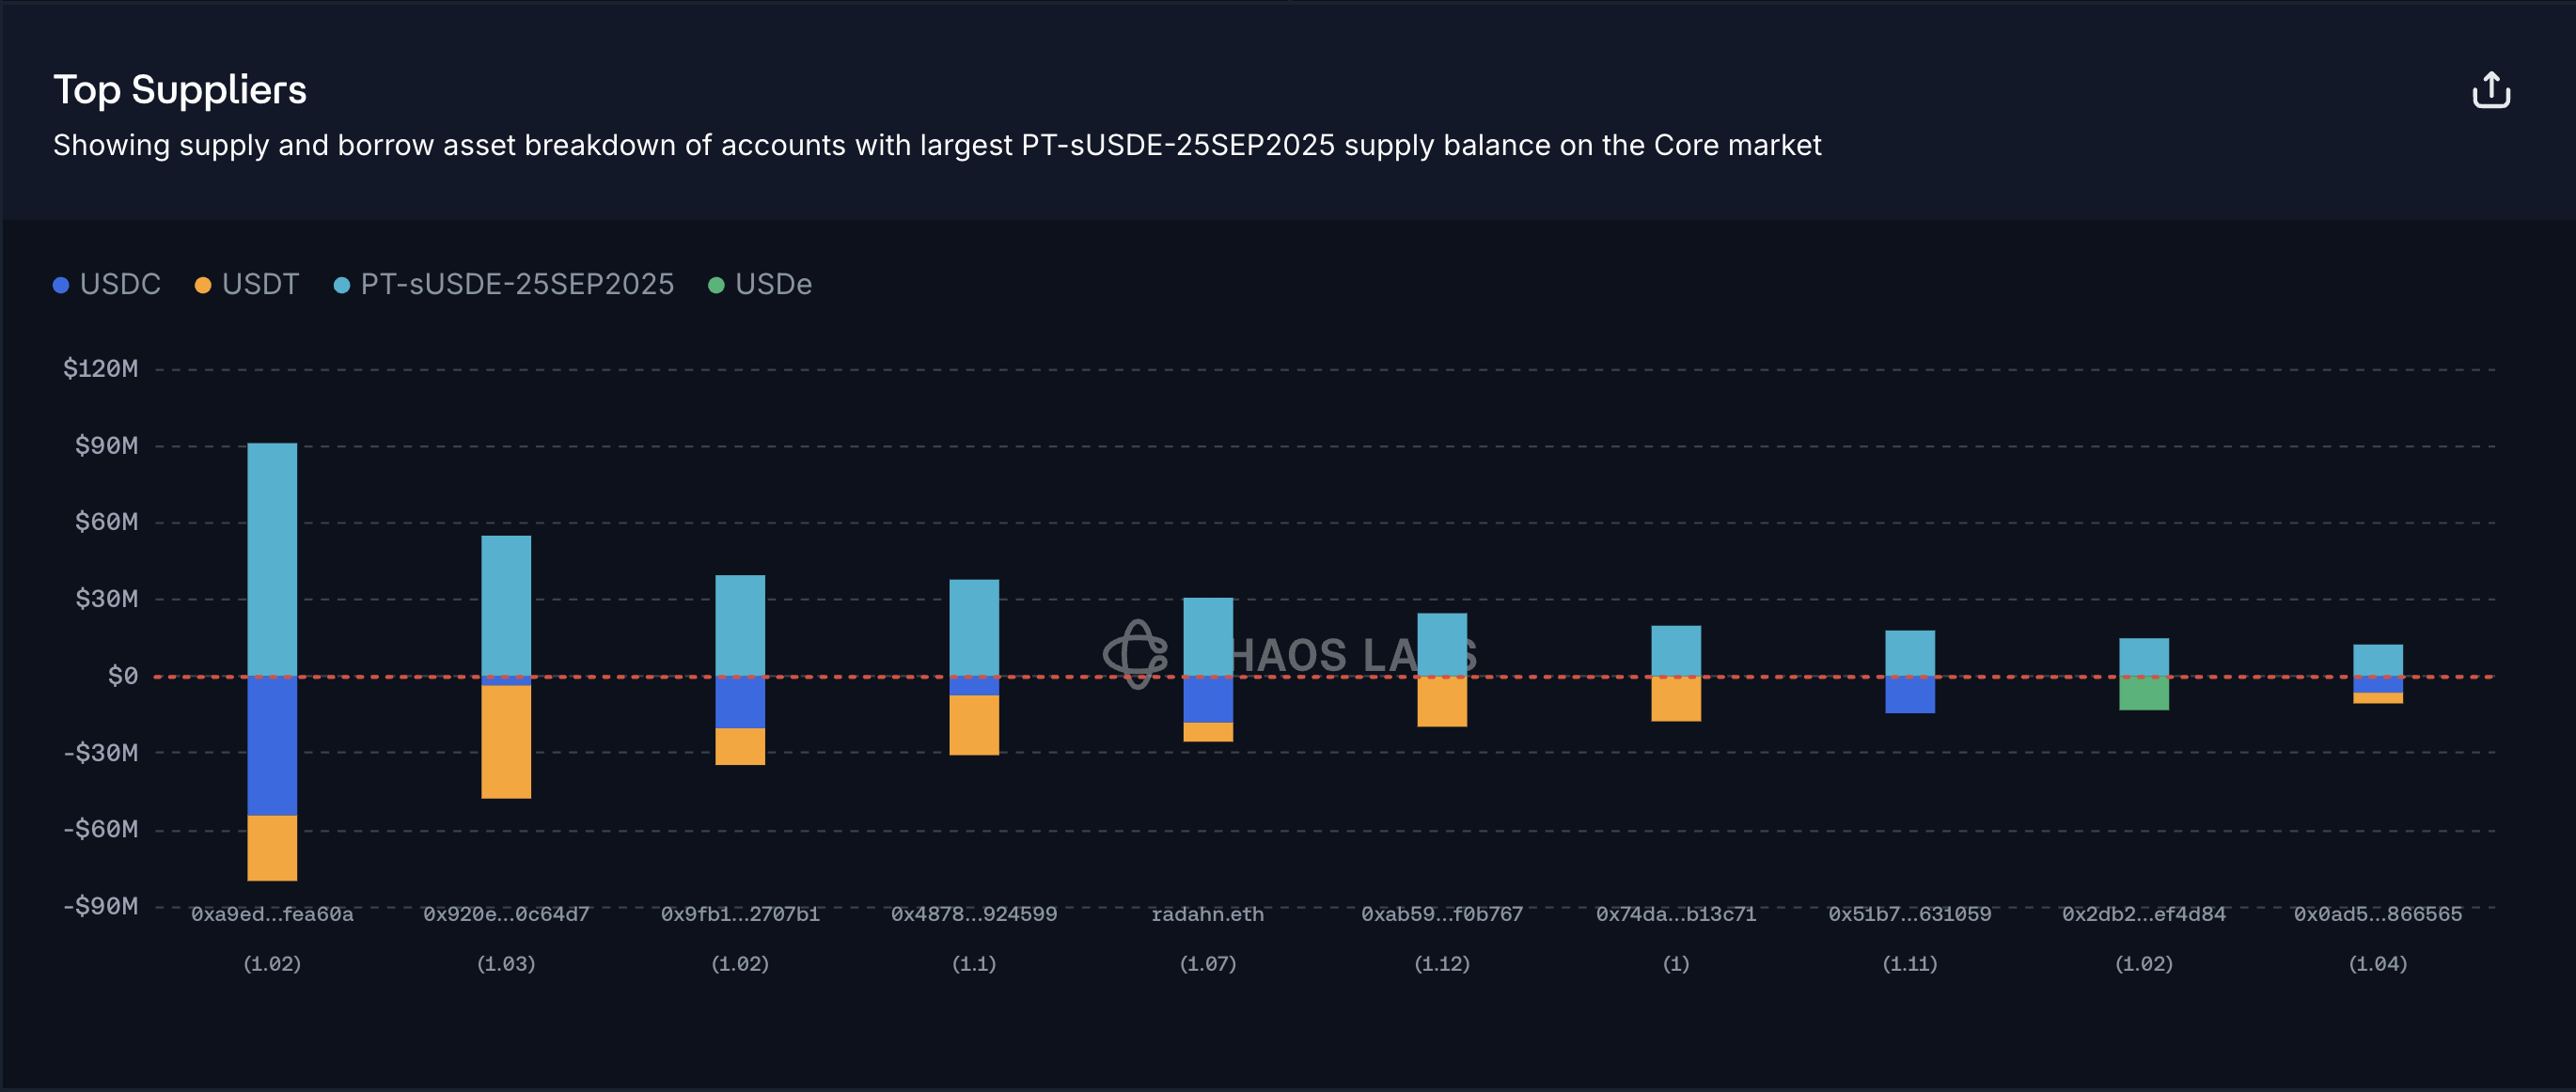The width and height of the screenshot is (2576, 1092).
Task: Open account label 0x9fb1...2707b1
Action: pos(740,914)
